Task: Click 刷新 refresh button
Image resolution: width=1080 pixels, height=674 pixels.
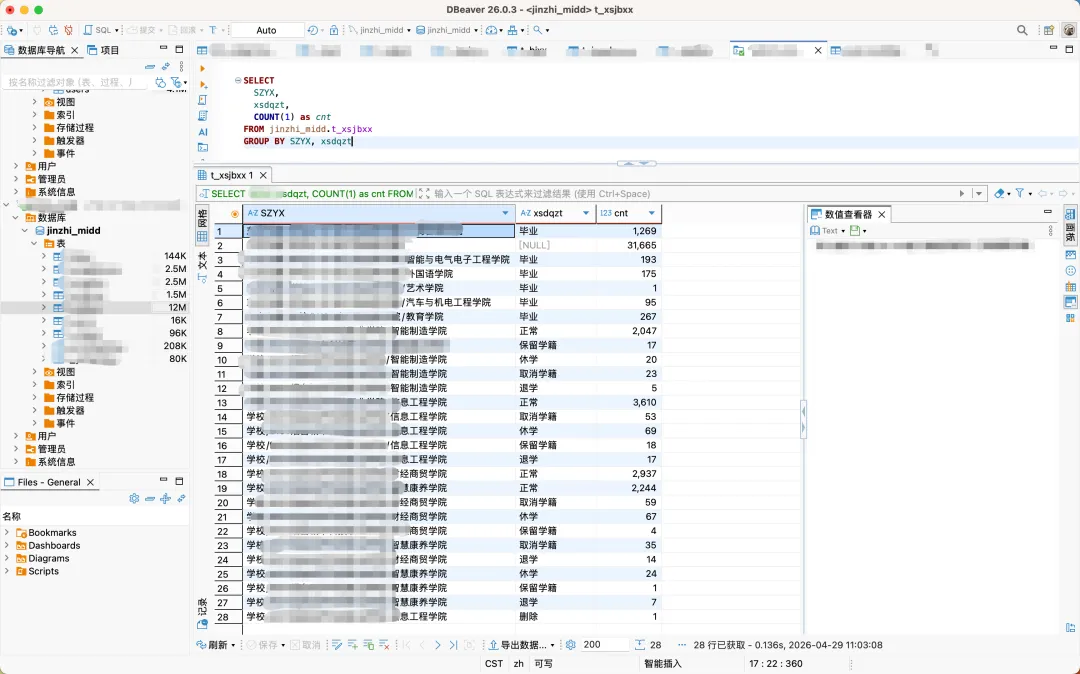Action: coord(213,645)
